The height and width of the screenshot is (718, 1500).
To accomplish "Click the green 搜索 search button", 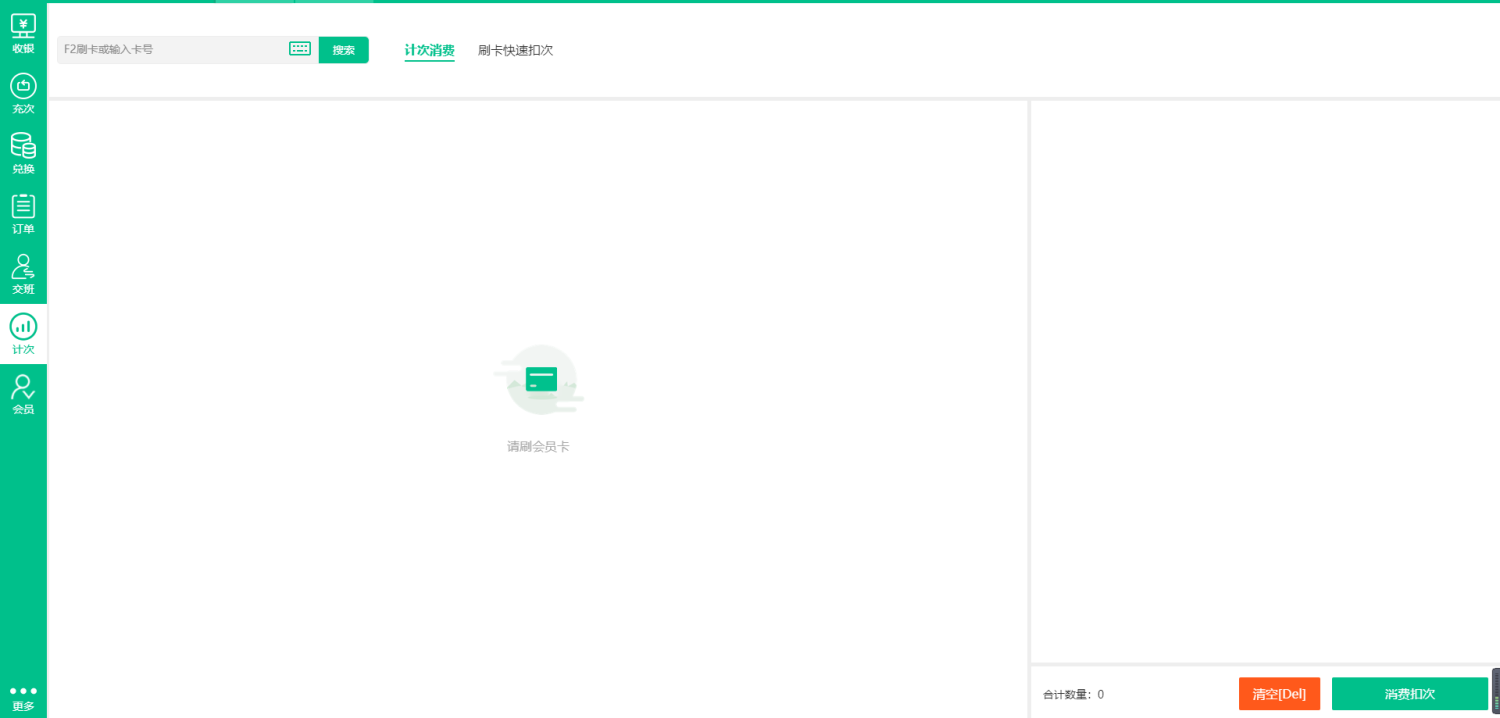I will pyautogui.click(x=343, y=49).
